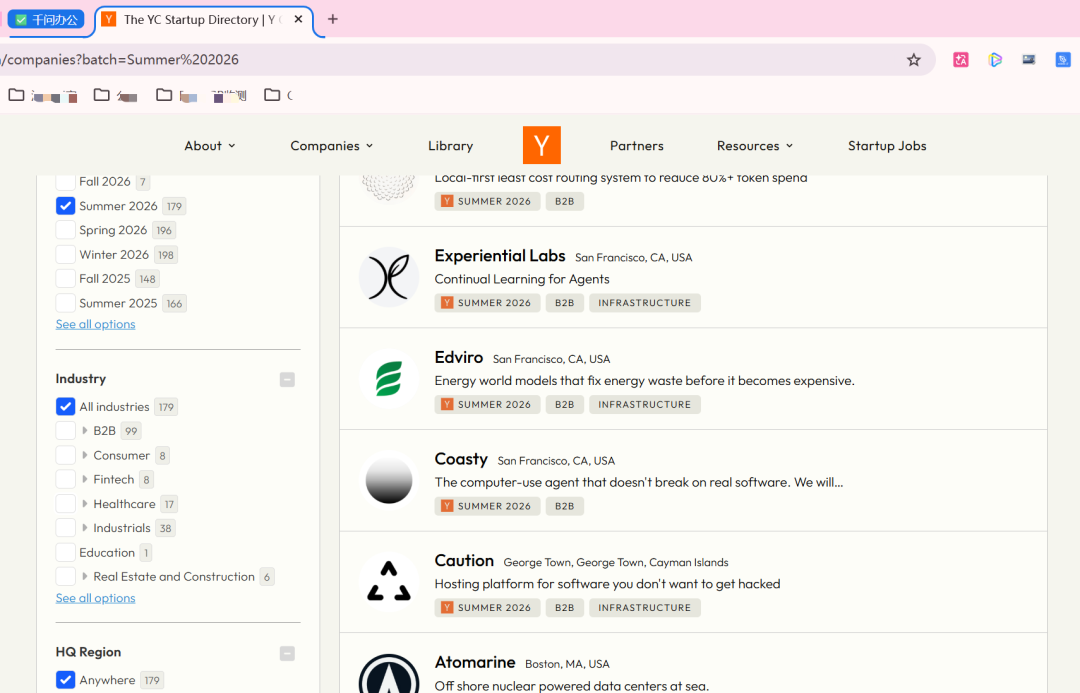Open the Experiential Labs company logo

pos(389,277)
